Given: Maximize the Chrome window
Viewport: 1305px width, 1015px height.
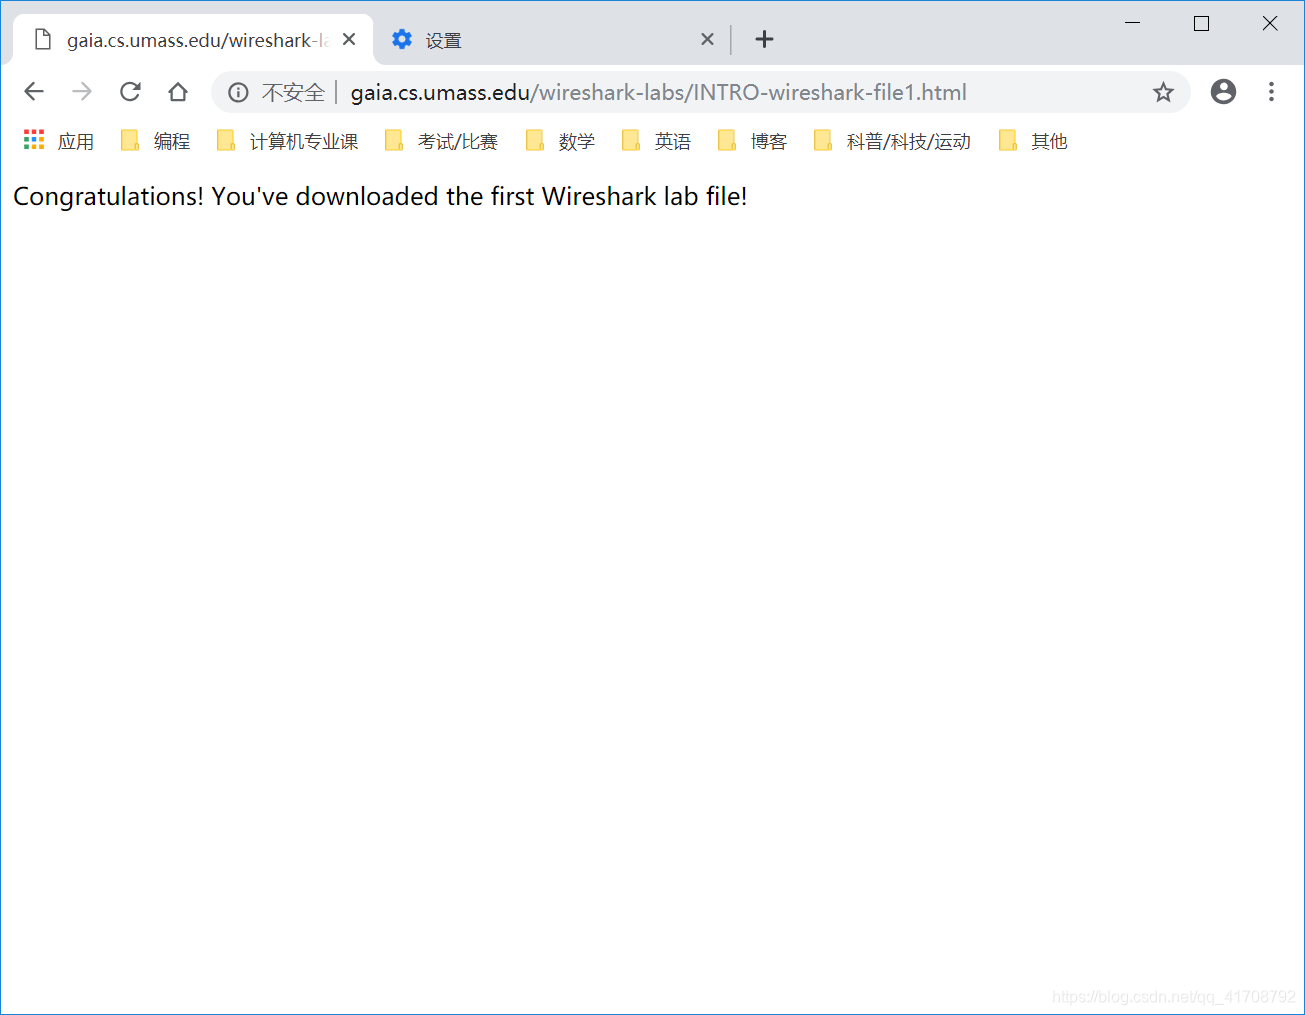Looking at the screenshot, I should [1201, 23].
